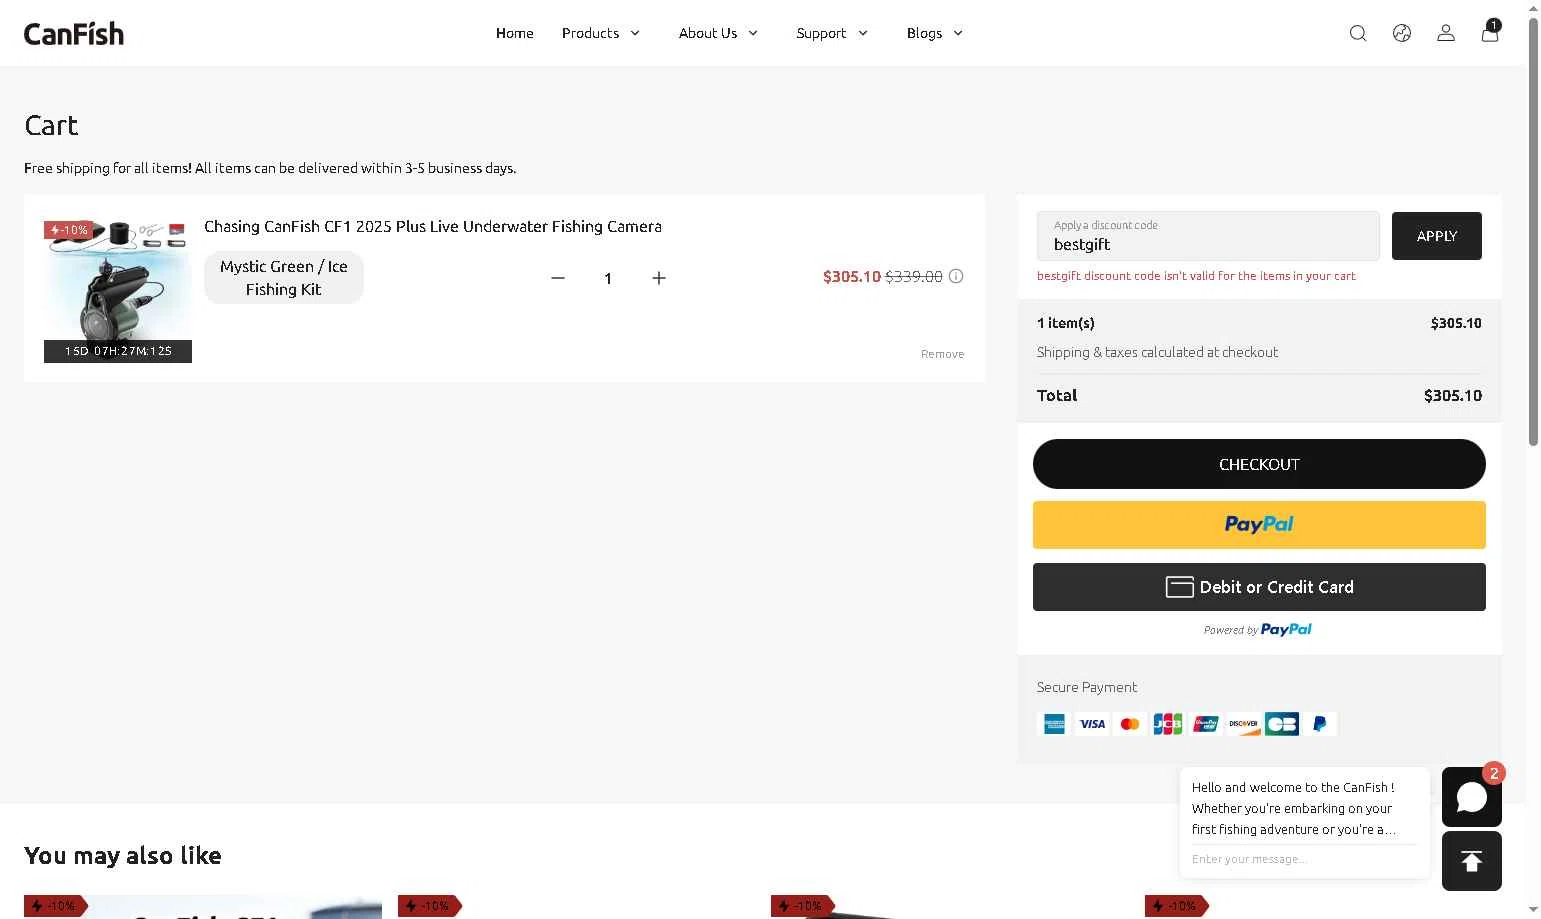
Task: Increase quantity with the plus icon
Action: [659, 278]
